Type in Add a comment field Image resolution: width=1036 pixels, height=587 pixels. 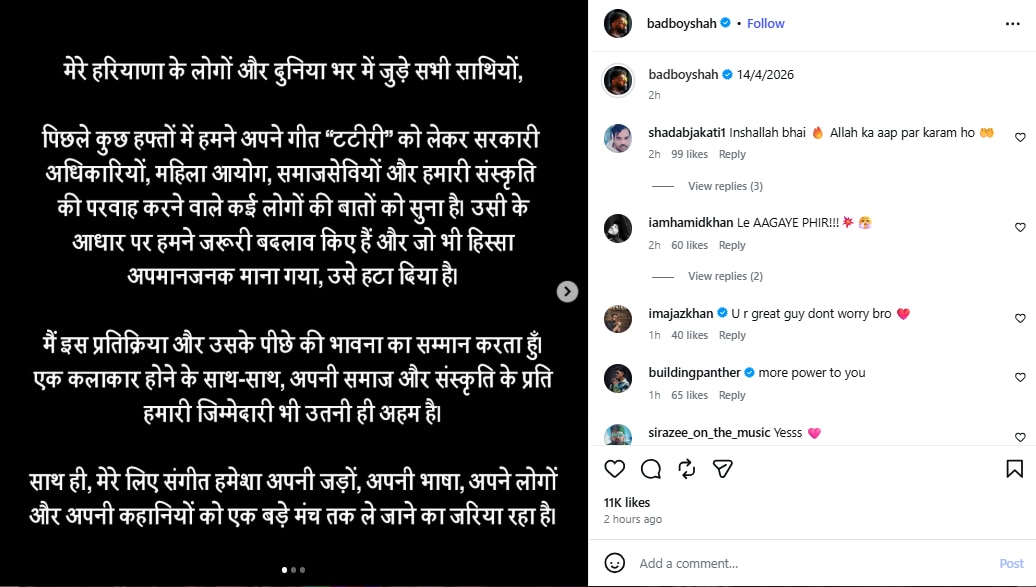(x=810, y=563)
